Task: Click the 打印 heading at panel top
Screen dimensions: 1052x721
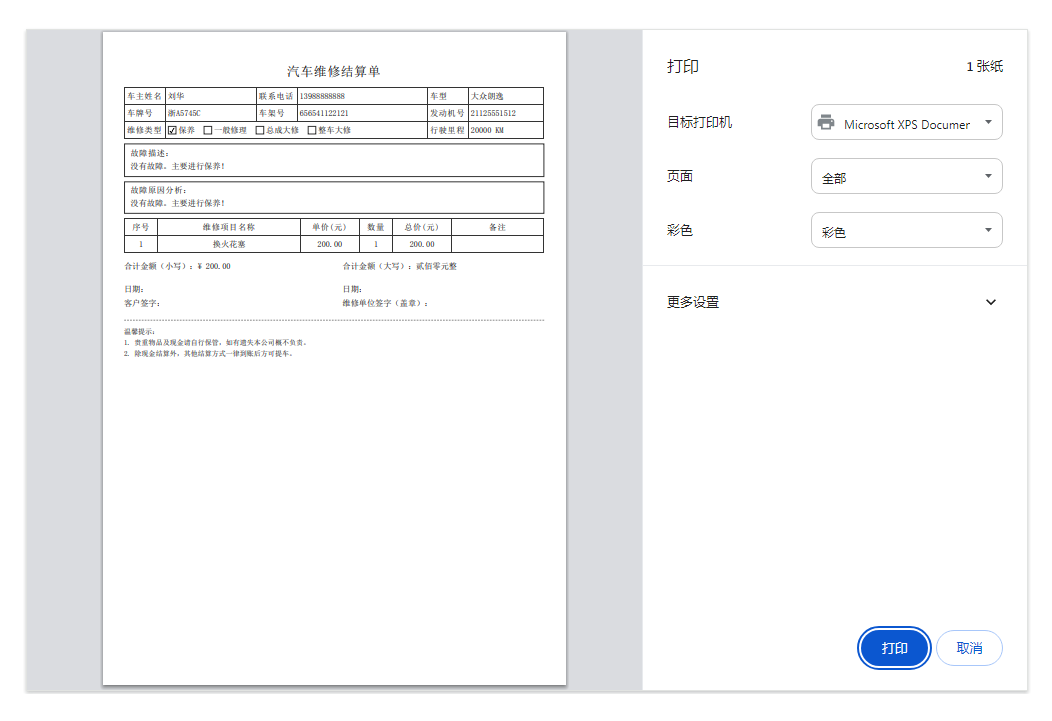Action: pos(682,66)
